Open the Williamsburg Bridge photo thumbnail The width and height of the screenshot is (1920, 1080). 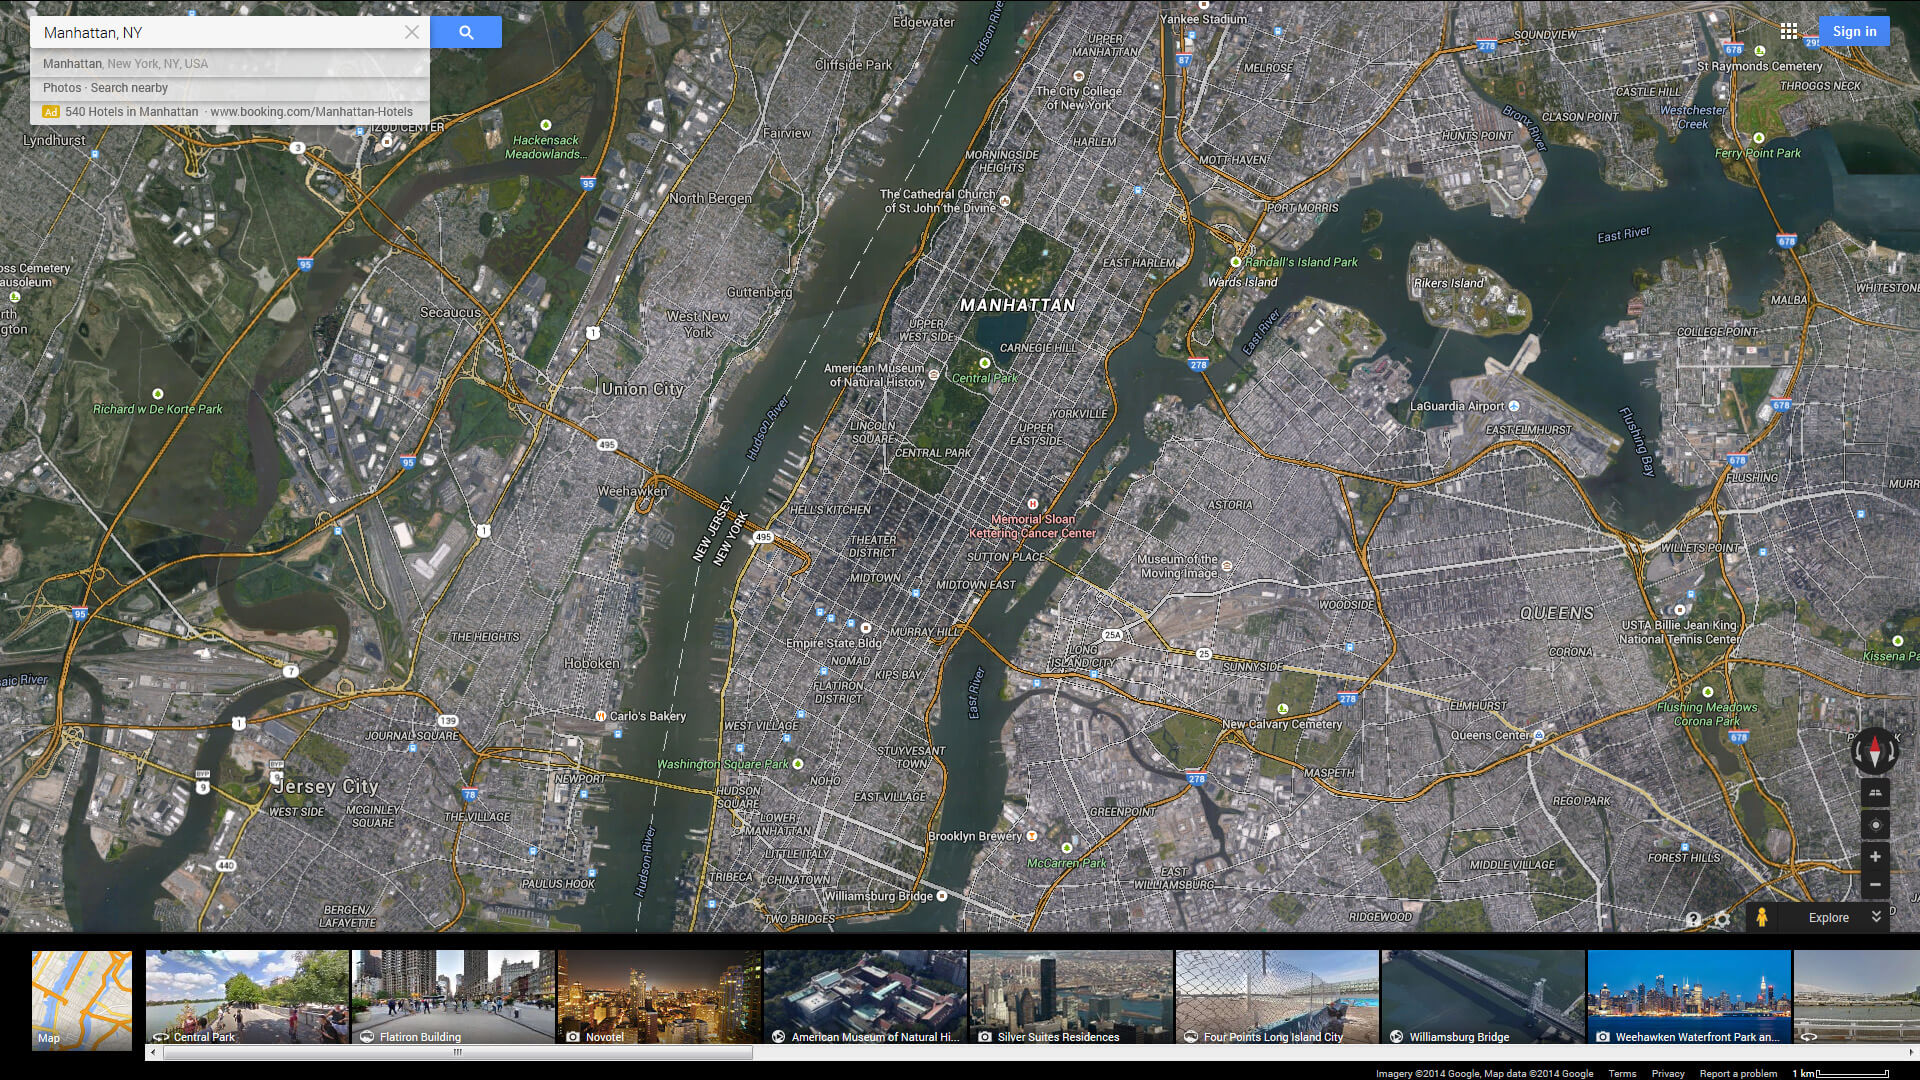(x=1483, y=997)
